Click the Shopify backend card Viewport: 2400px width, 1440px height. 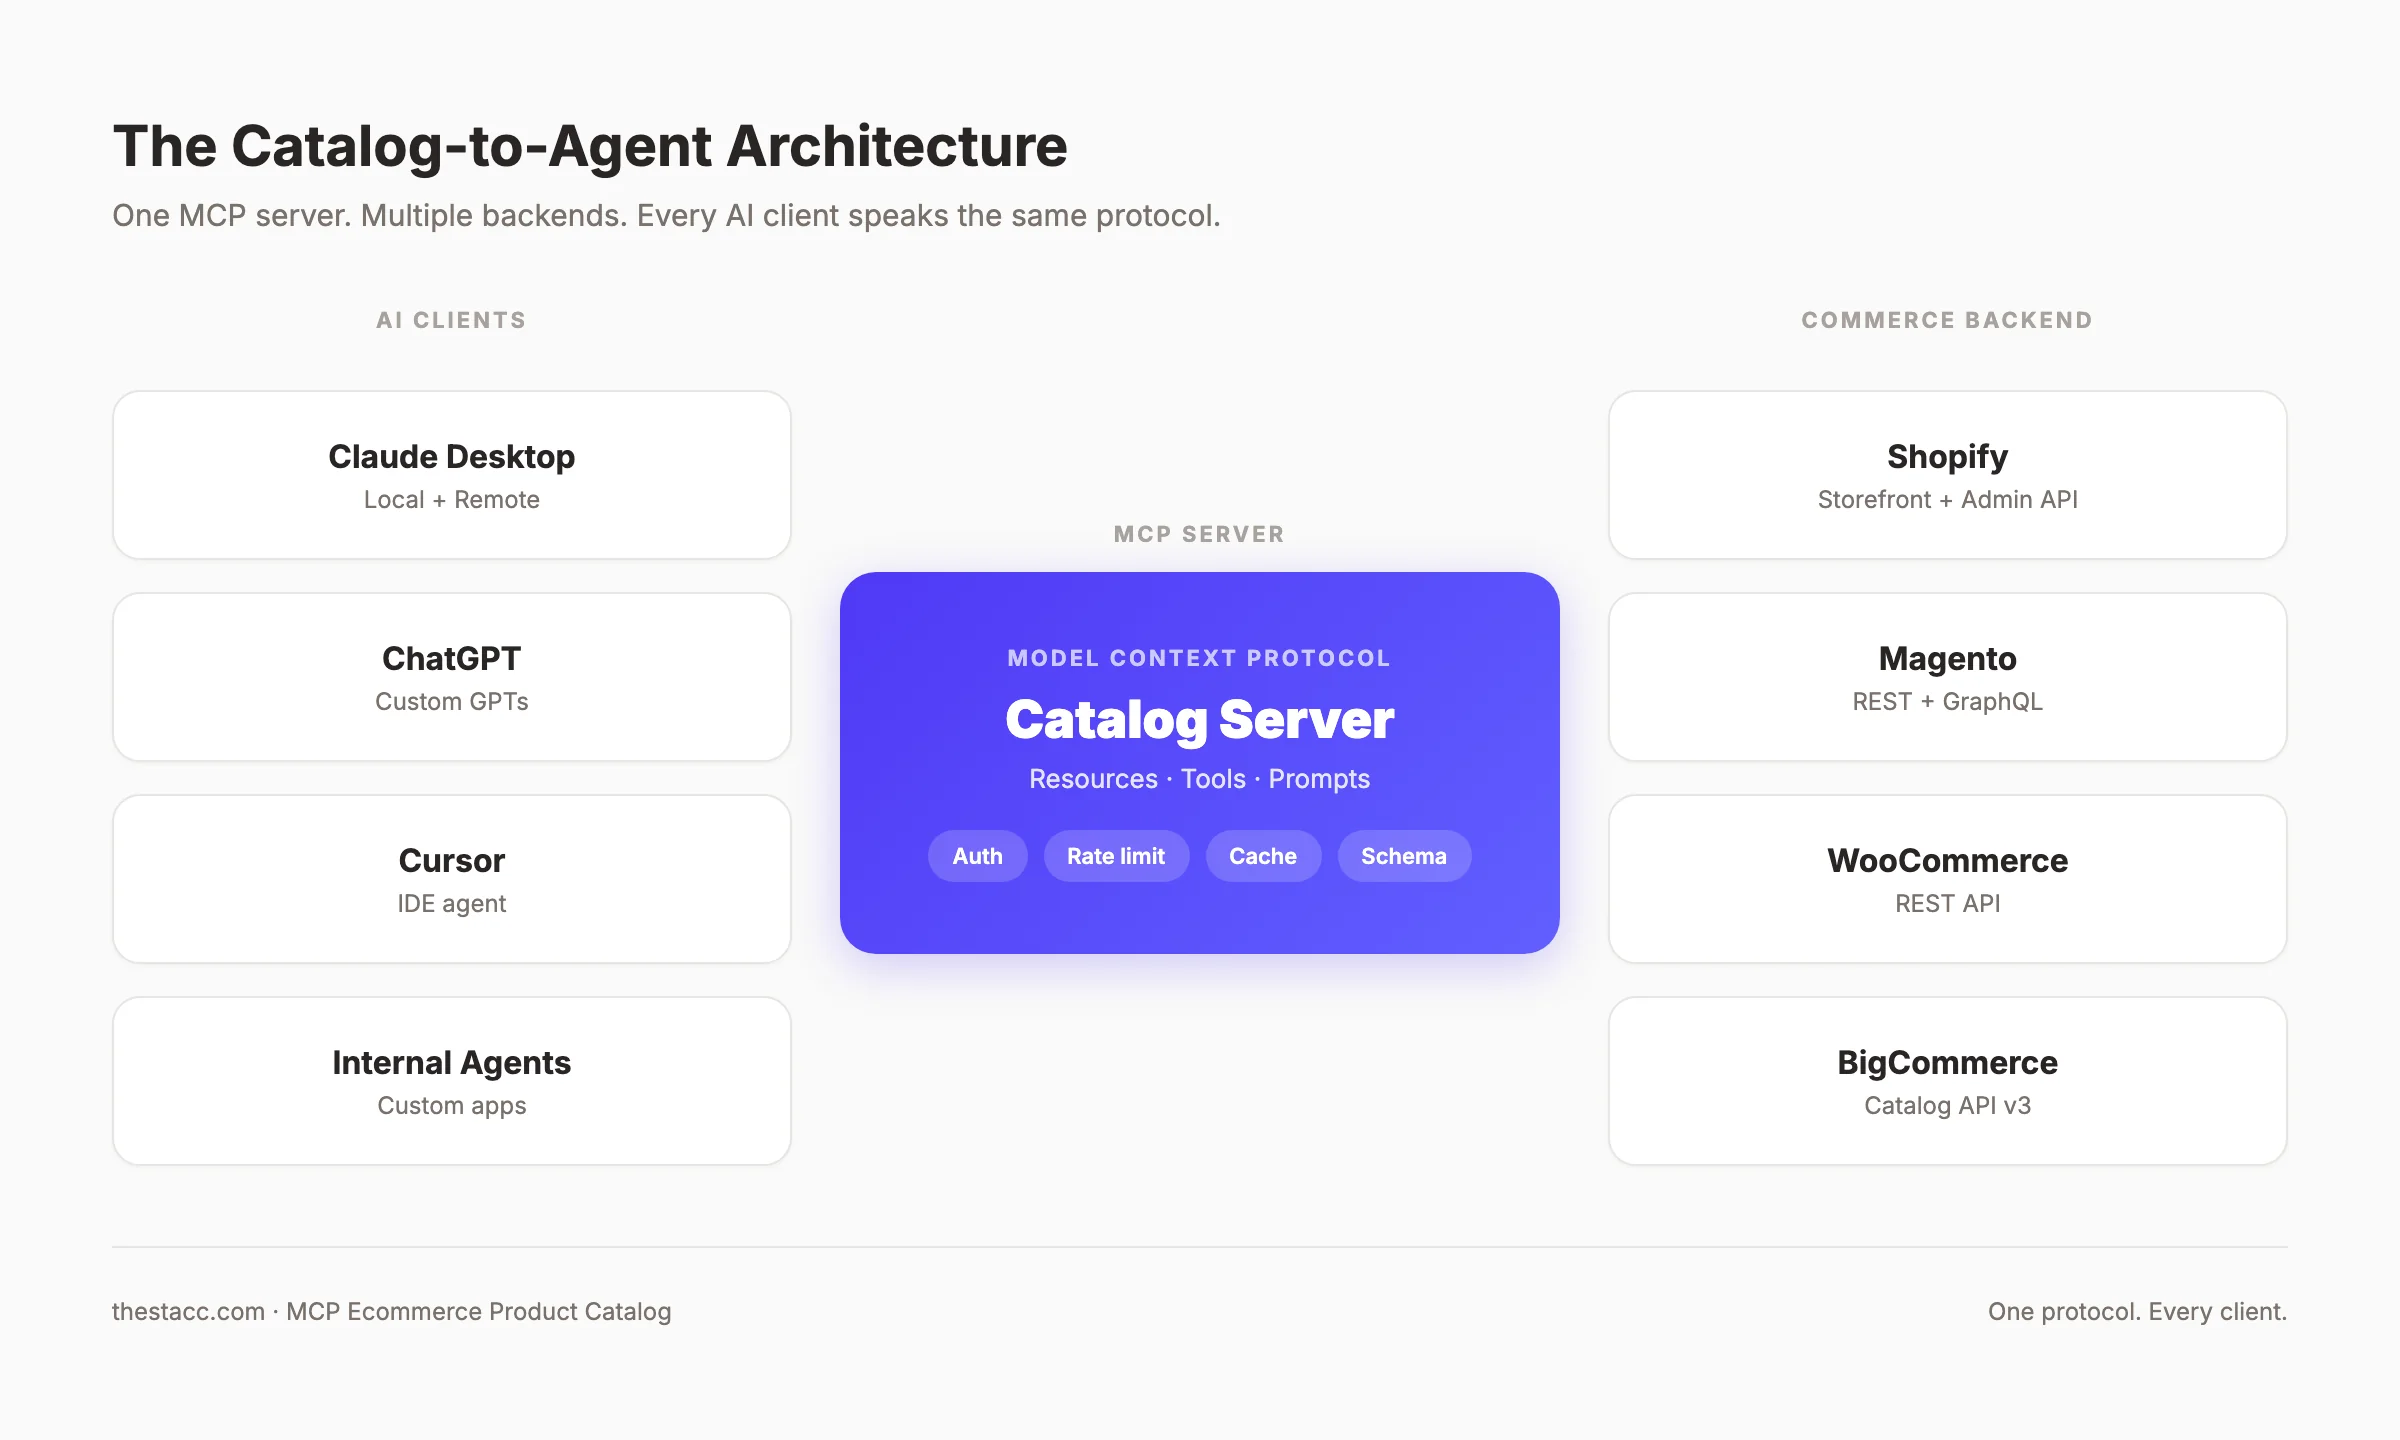1948,475
